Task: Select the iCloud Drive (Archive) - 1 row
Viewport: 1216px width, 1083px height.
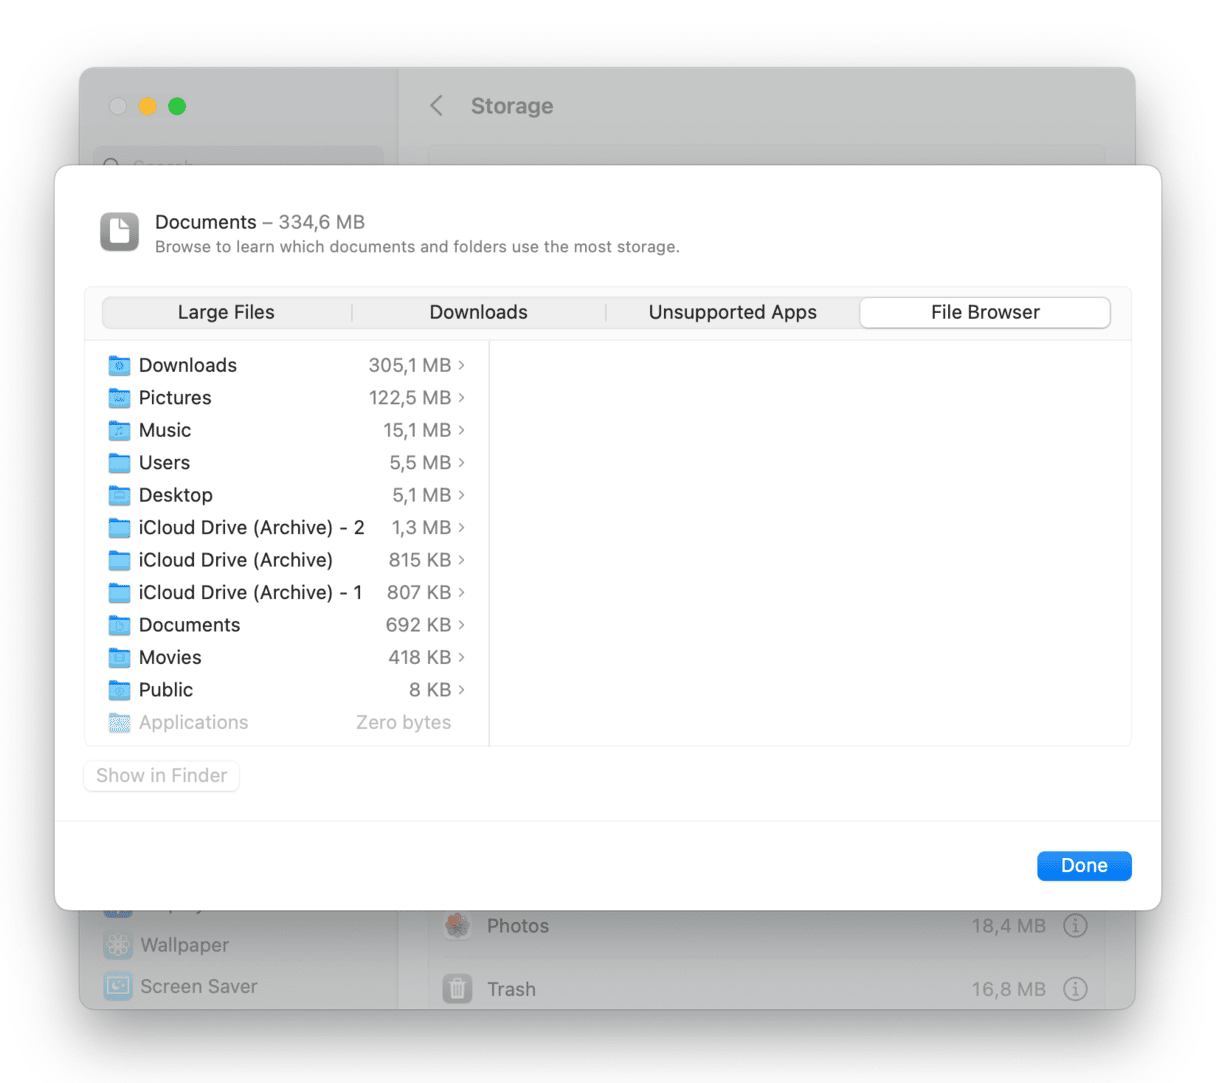Action: tap(250, 593)
